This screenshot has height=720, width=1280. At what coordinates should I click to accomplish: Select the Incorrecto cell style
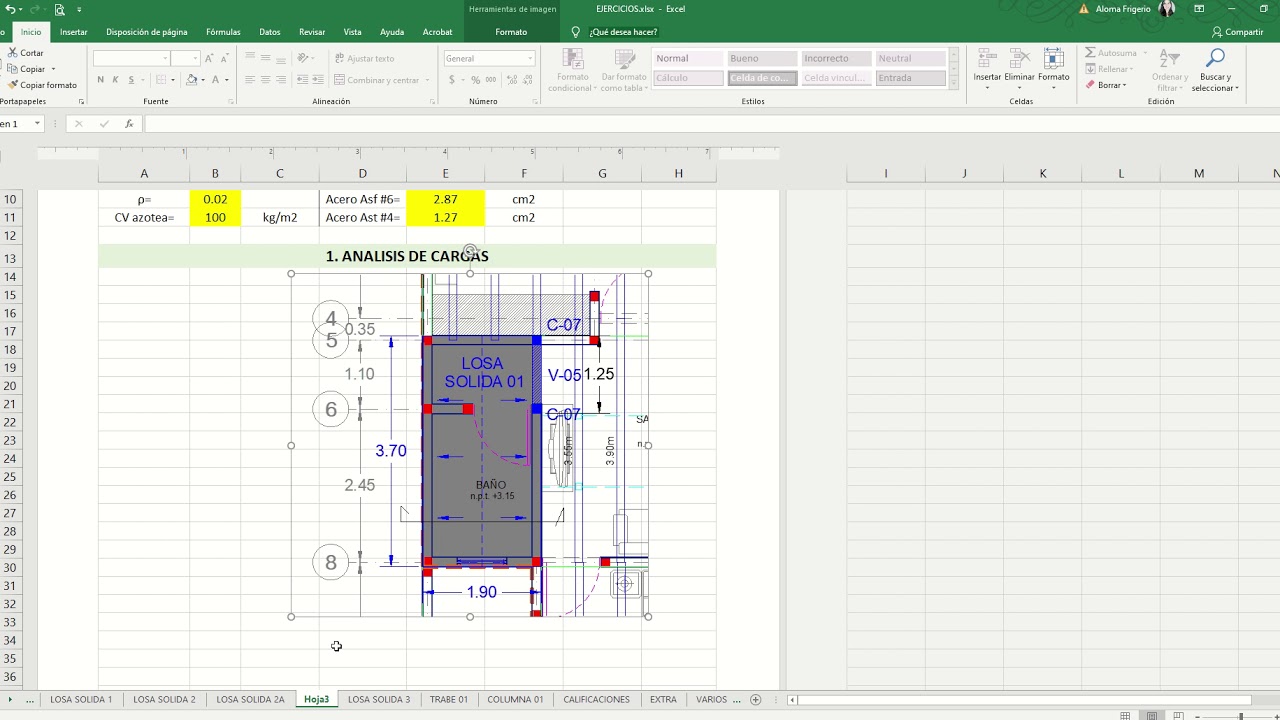(835, 59)
